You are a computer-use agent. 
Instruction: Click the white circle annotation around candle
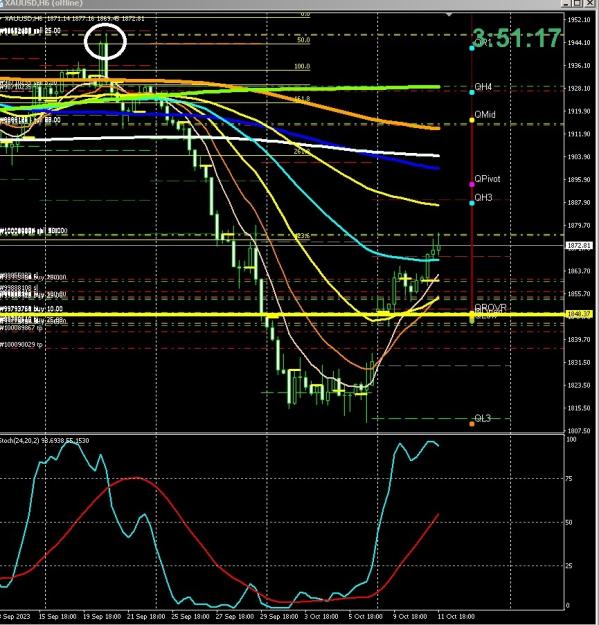(105, 41)
